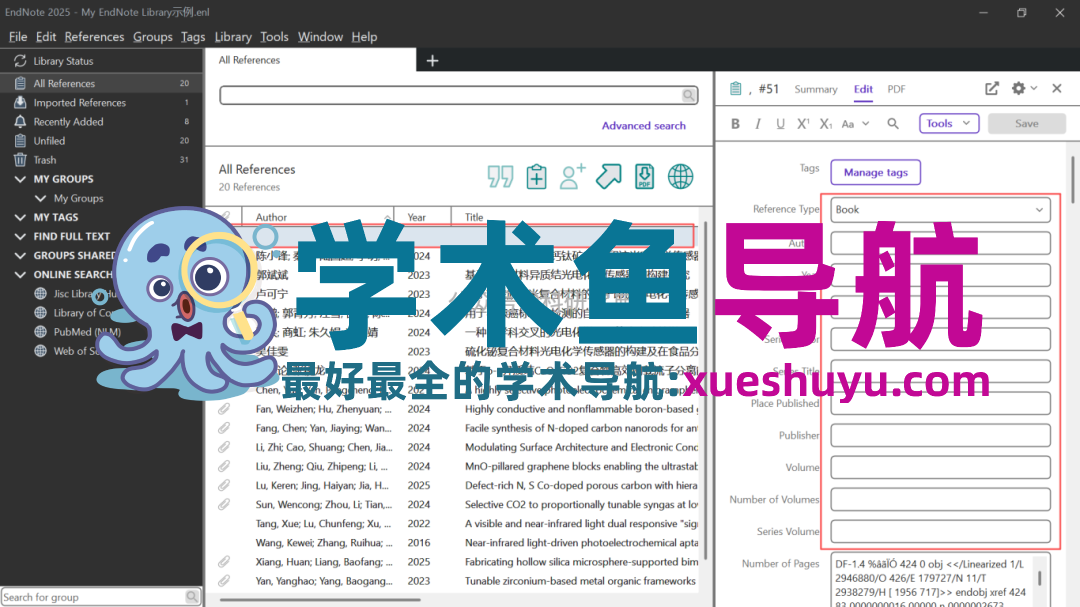The width and height of the screenshot is (1080, 607).
Task: Collapse the GROUPS SHARED section
Action: [x=20, y=256]
